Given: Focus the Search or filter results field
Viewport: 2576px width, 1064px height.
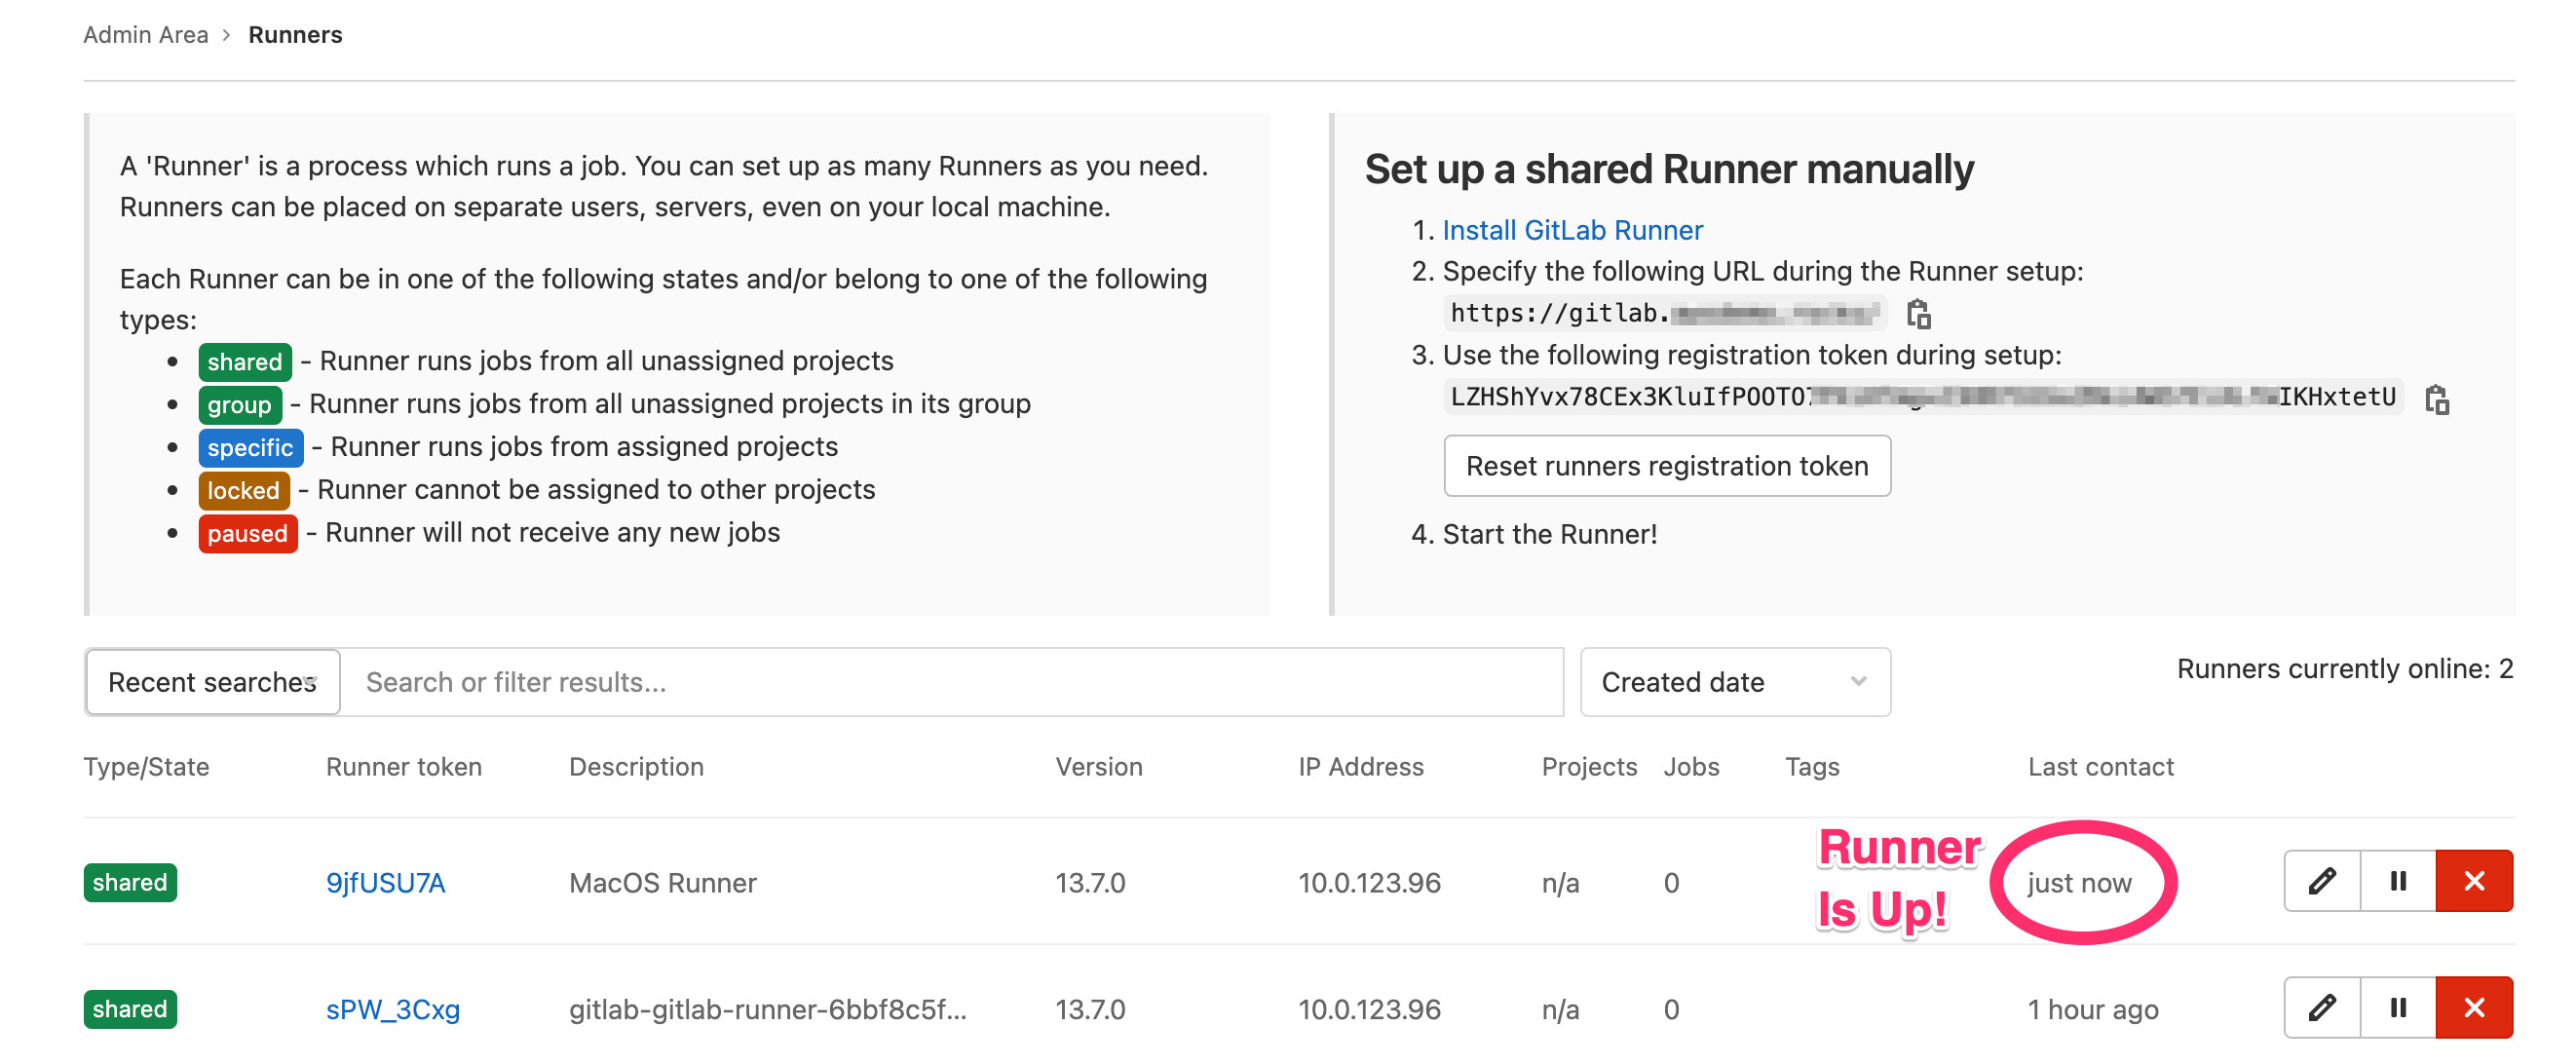Looking at the screenshot, I should (x=952, y=682).
